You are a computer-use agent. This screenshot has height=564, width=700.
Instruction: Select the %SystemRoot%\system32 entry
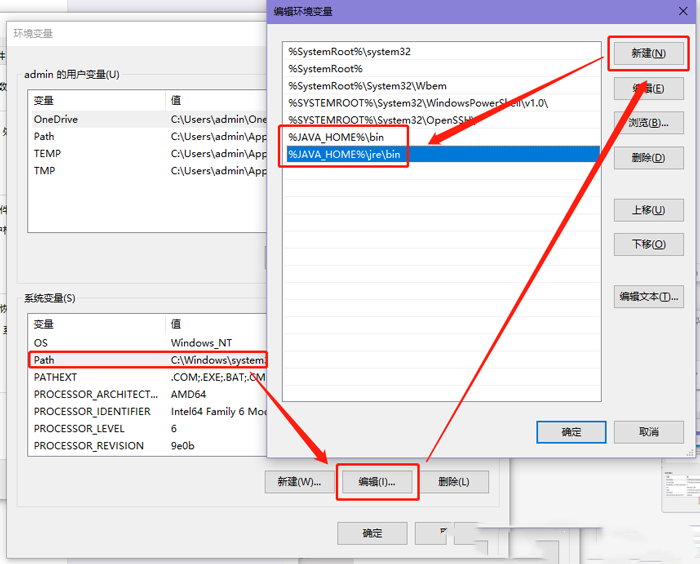(x=350, y=52)
